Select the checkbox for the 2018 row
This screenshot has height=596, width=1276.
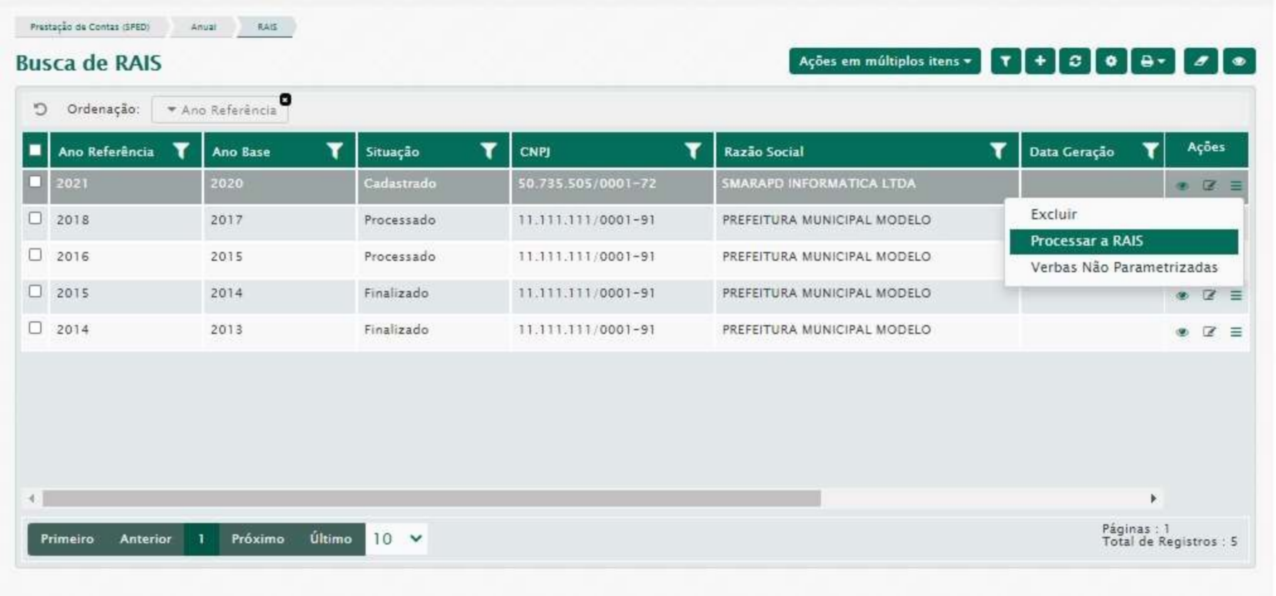[36, 219]
